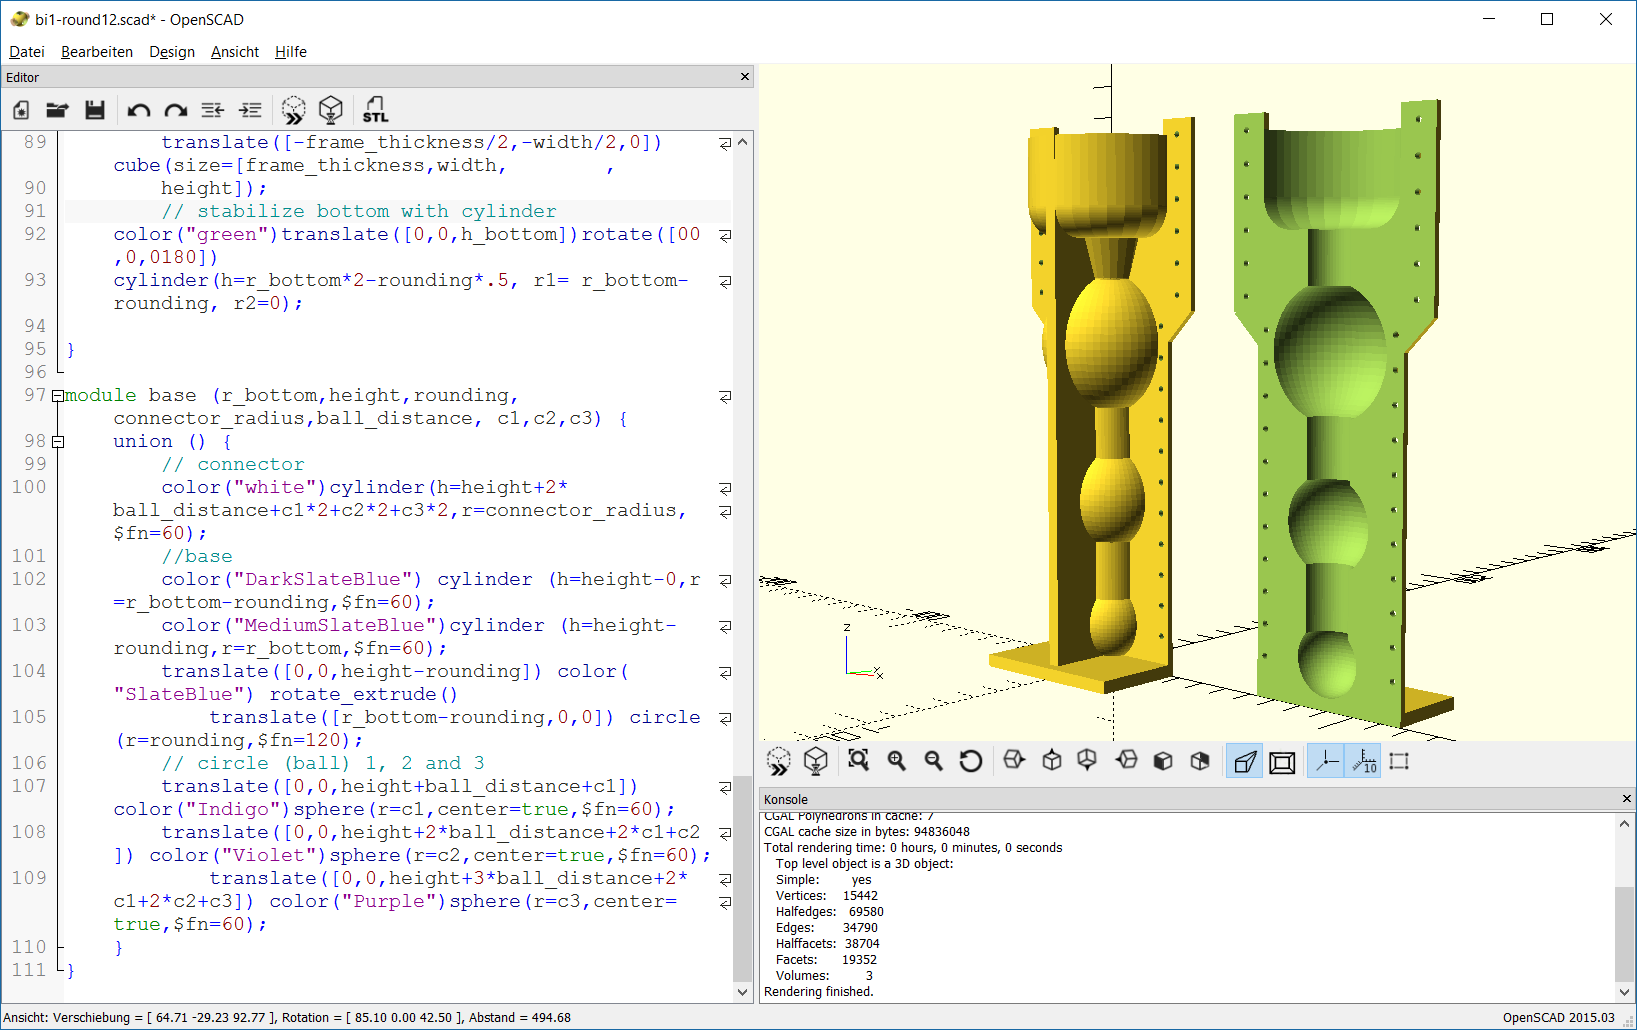Viewport: 1637px width, 1030px height.
Task: Open the Ansicht menu
Action: 234,52
